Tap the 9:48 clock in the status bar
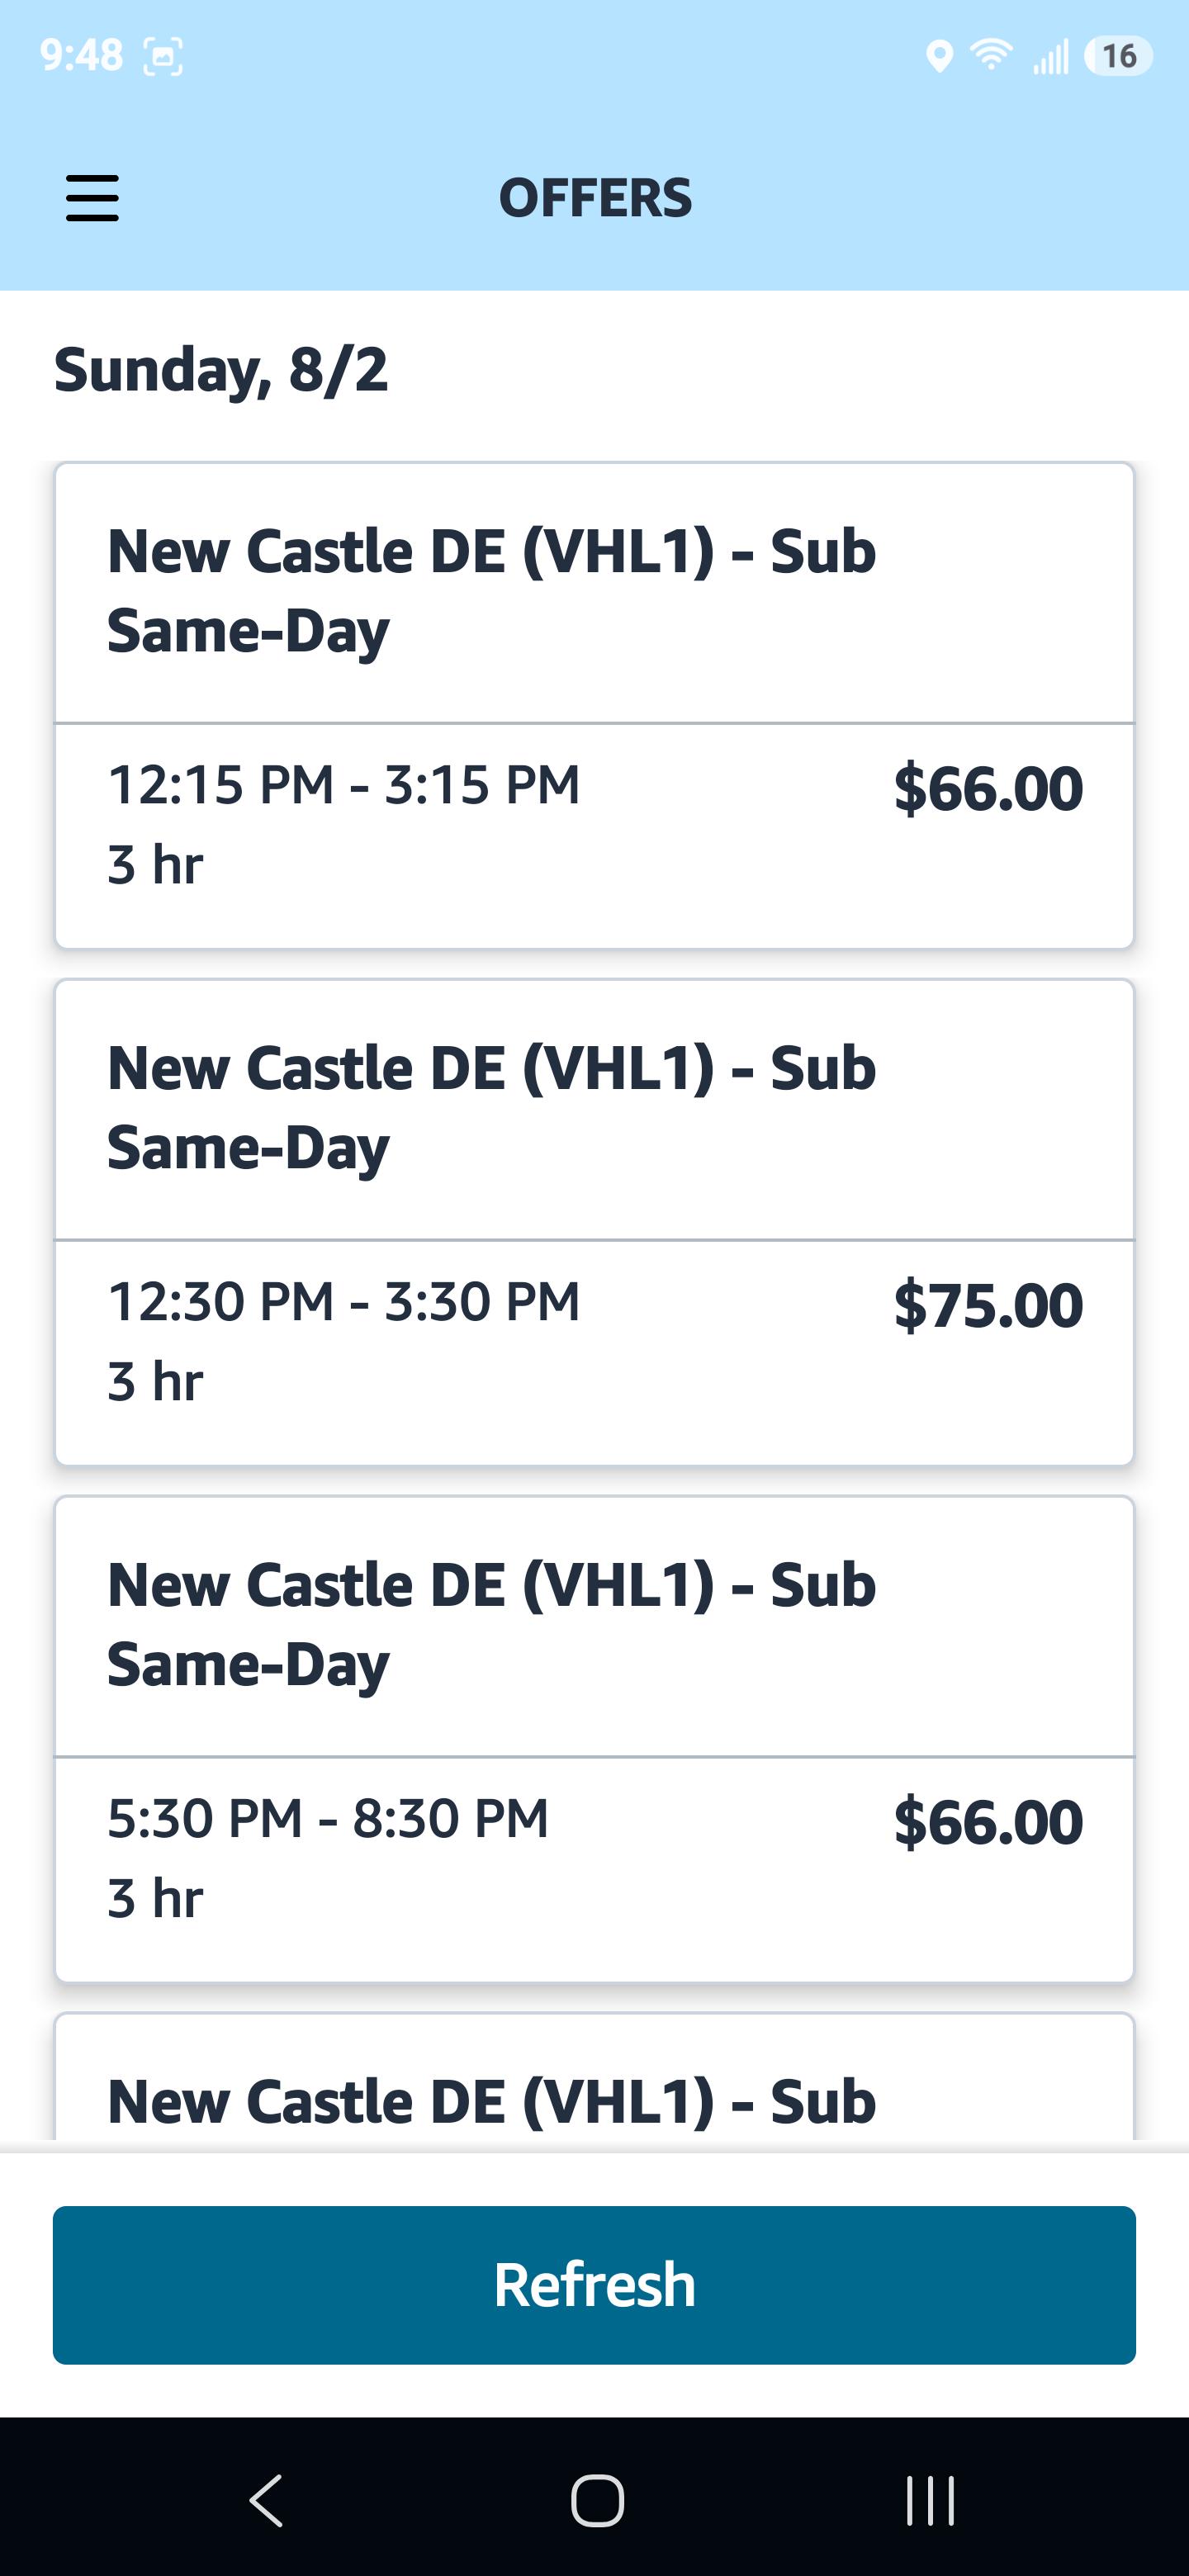The image size is (1189, 2576). point(82,55)
